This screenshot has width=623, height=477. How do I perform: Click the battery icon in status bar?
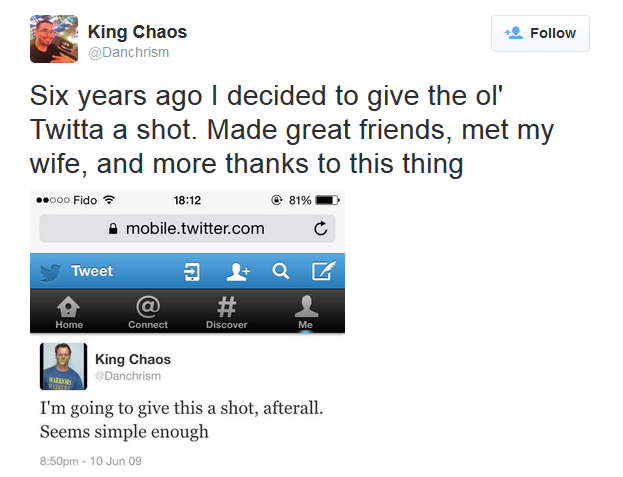coord(327,200)
